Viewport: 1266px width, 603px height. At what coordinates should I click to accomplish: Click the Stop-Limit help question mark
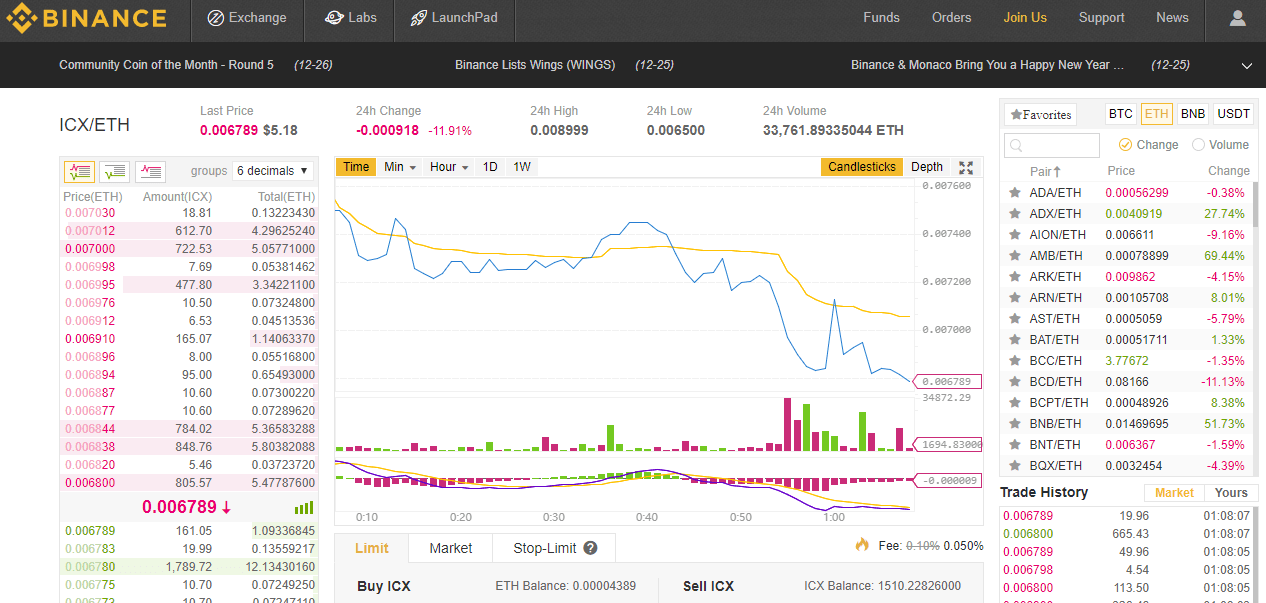(590, 548)
